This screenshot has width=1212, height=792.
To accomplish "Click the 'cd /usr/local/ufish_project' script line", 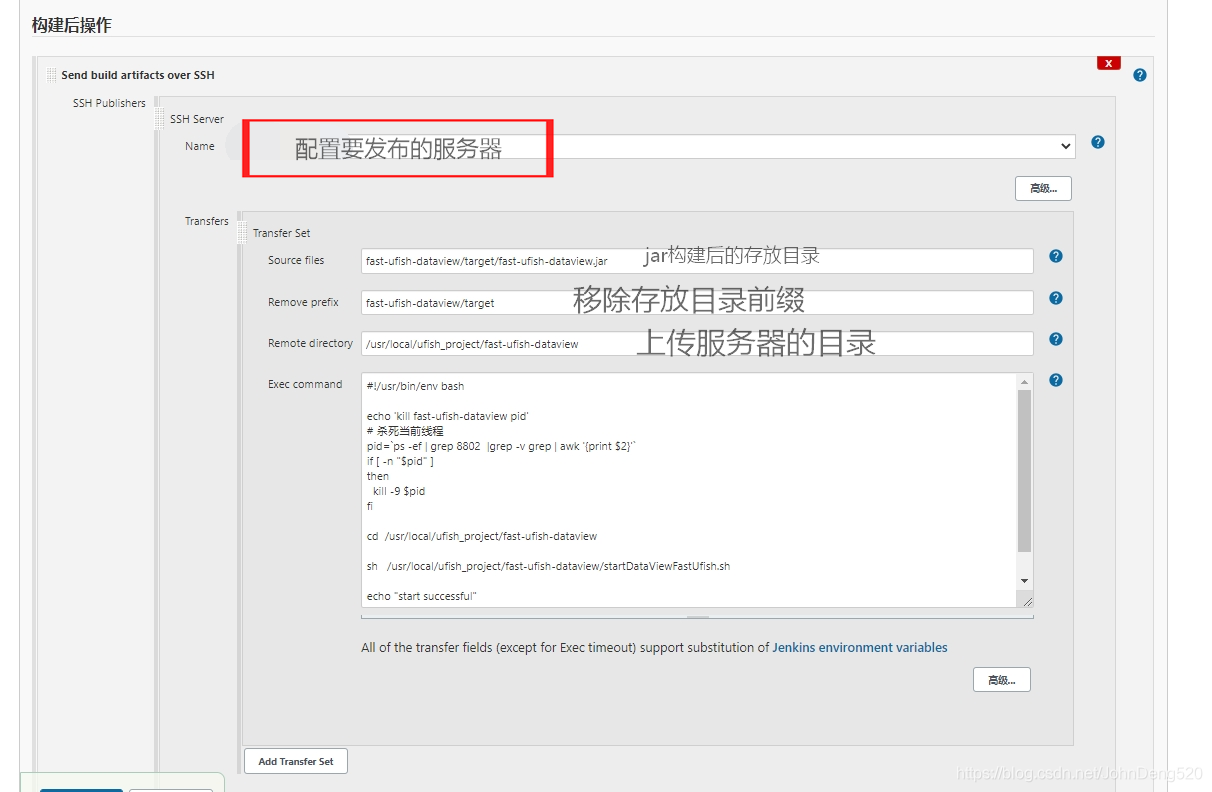I will [482, 536].
